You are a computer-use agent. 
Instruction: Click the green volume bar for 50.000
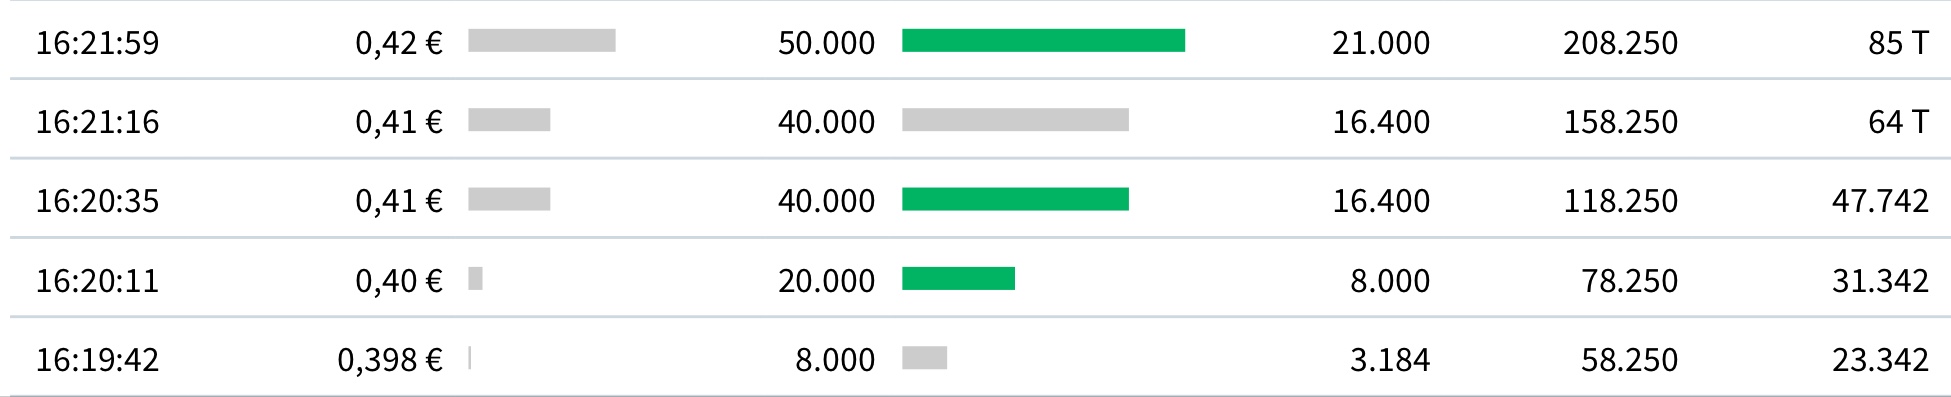click(x=1043, y=40)
